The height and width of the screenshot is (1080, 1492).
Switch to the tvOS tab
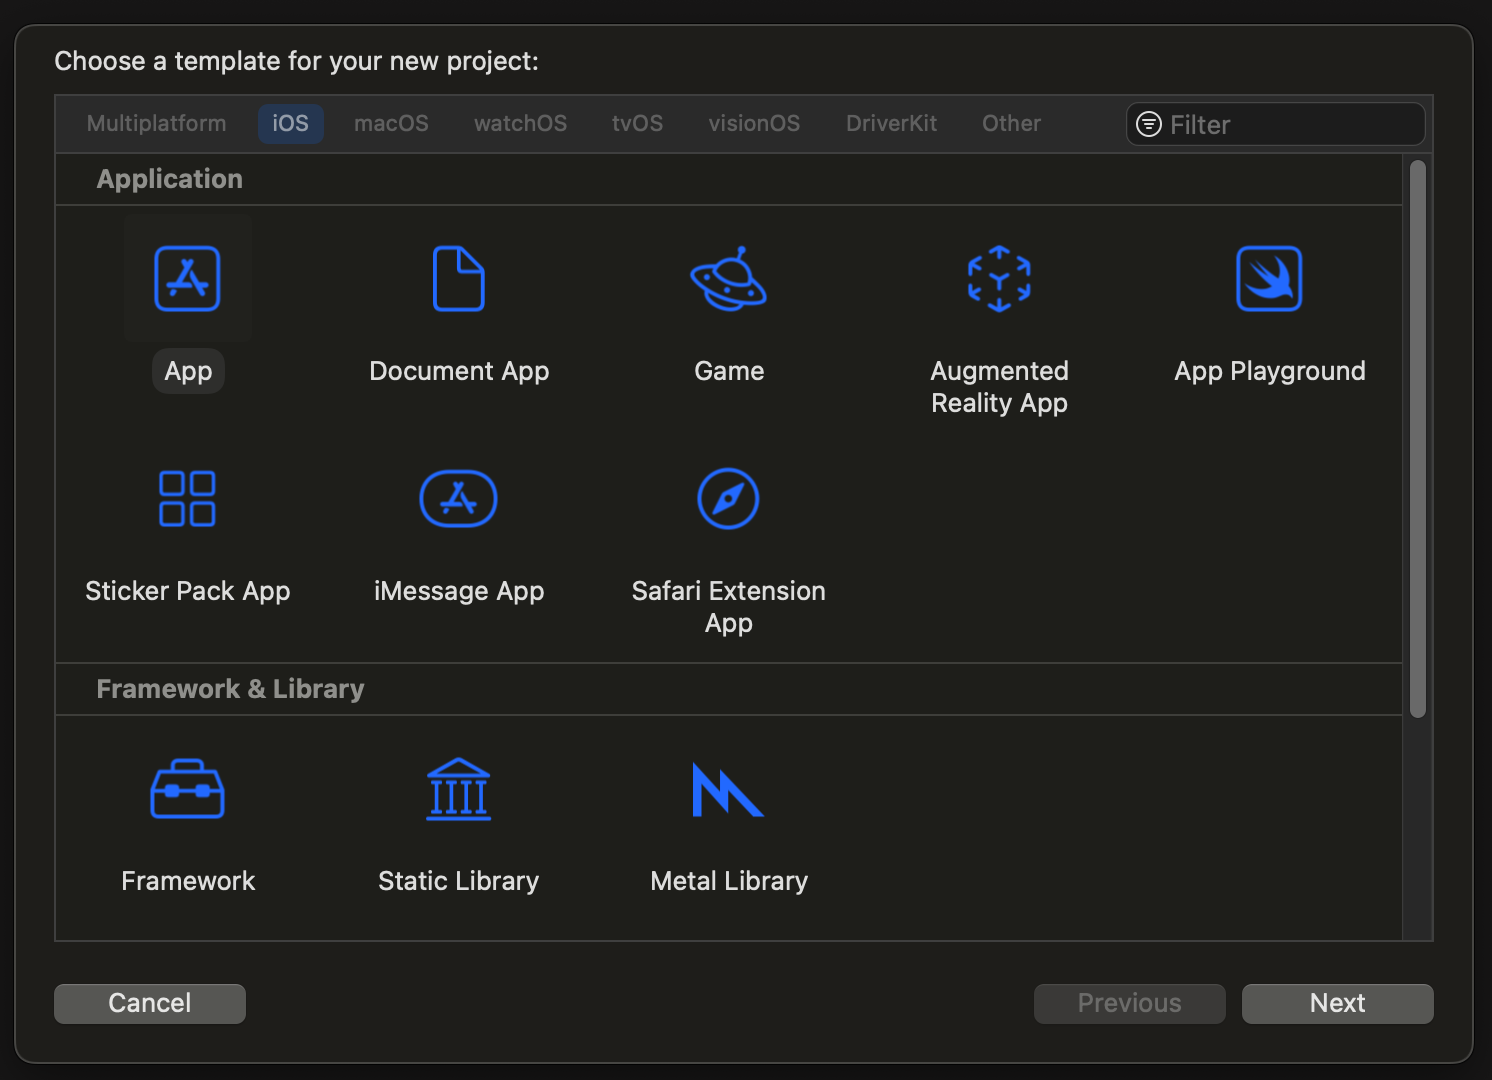pyautogui.click(x=638, y=124)
